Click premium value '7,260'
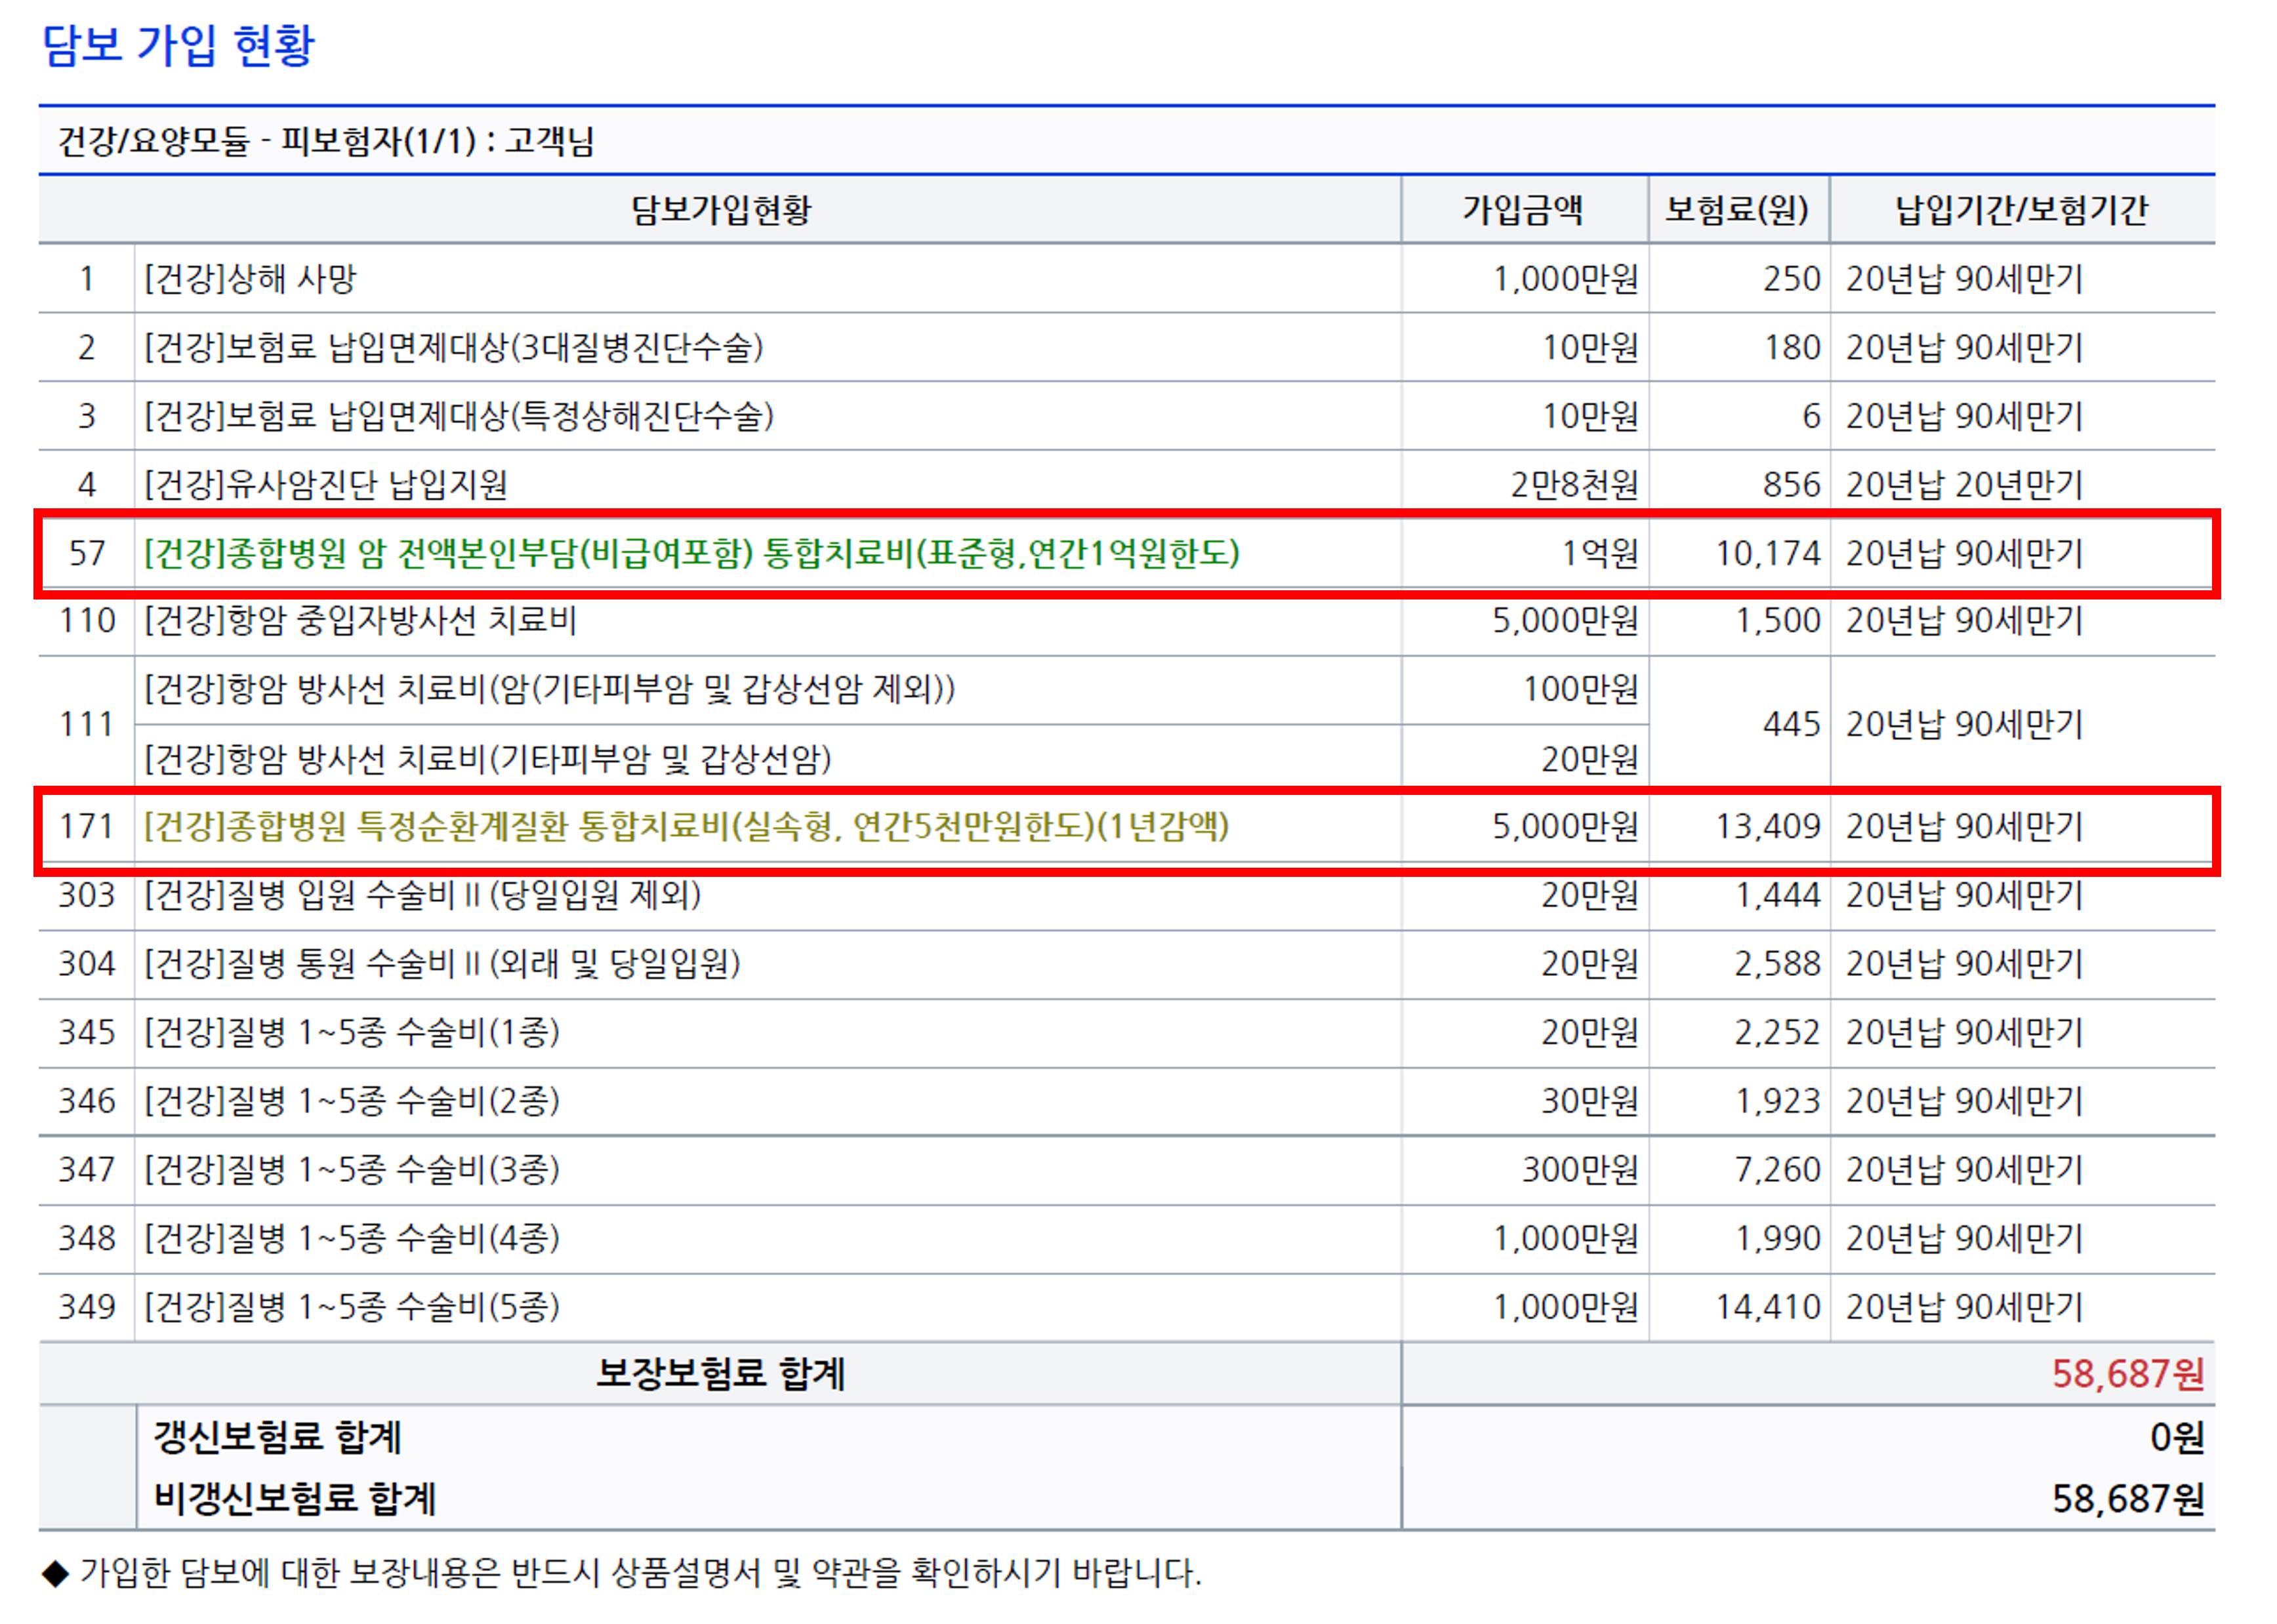The height and width of the screenshot is (1624, 2277). pos(1777,1170)
